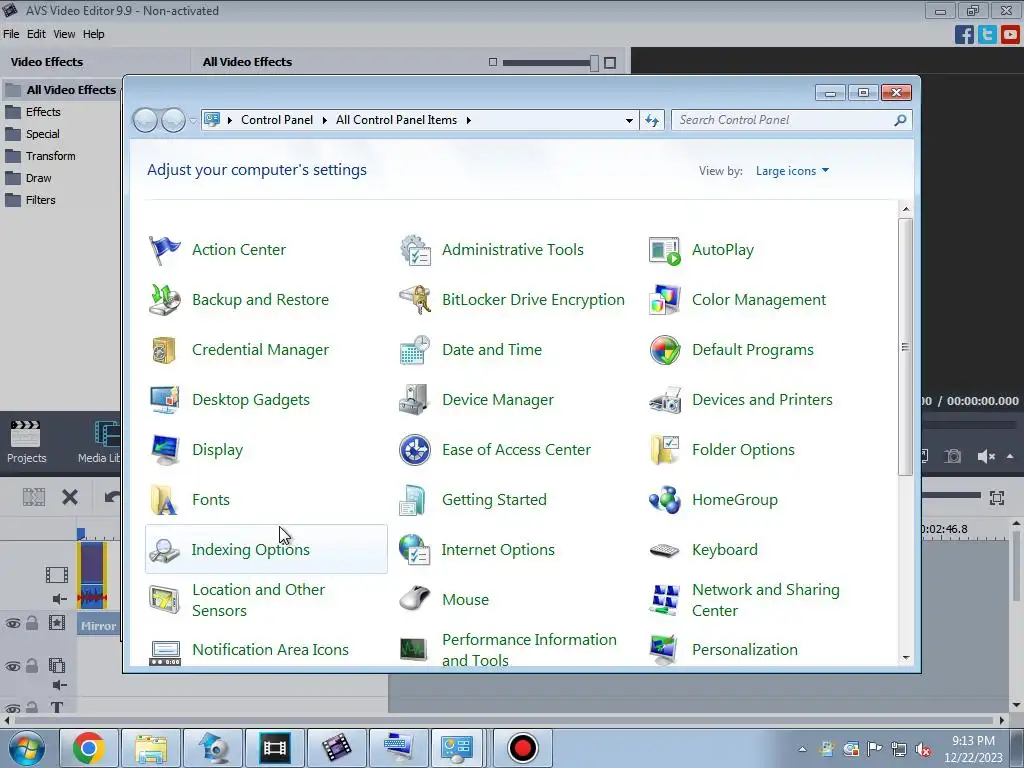Open the View menu in AVS
Image resolution: width=1024 pixels, height=768 pixels.
64,34
